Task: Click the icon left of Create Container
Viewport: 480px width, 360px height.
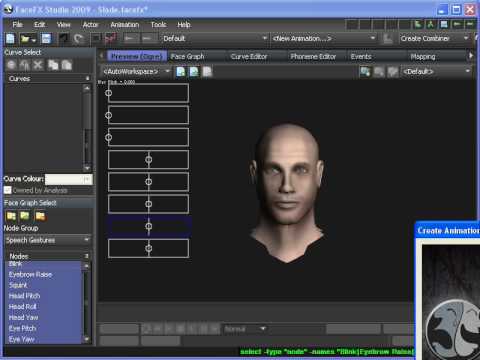Action: click(388, 39)
